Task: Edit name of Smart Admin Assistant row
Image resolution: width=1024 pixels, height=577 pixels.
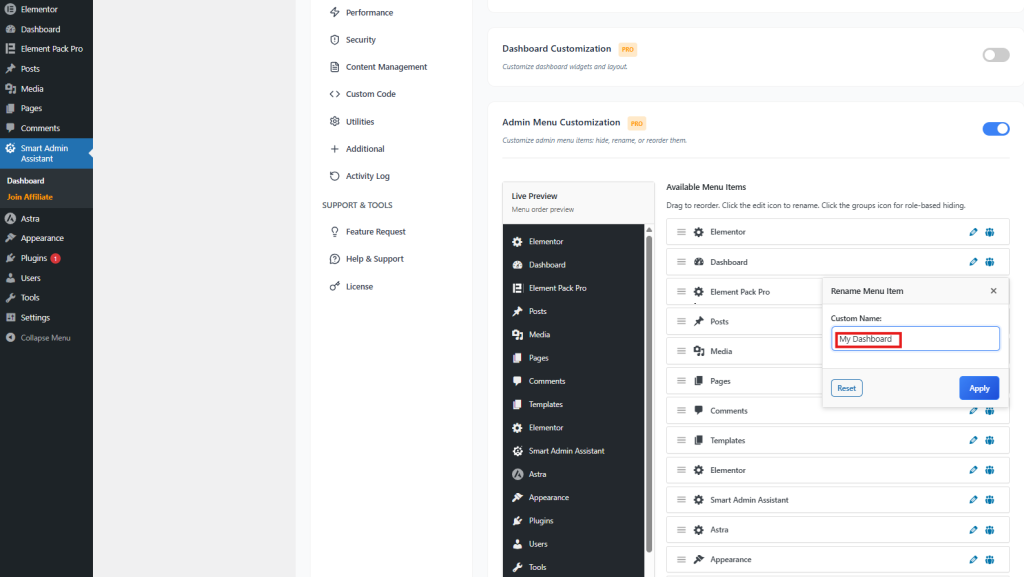Action: click(973, 499)
